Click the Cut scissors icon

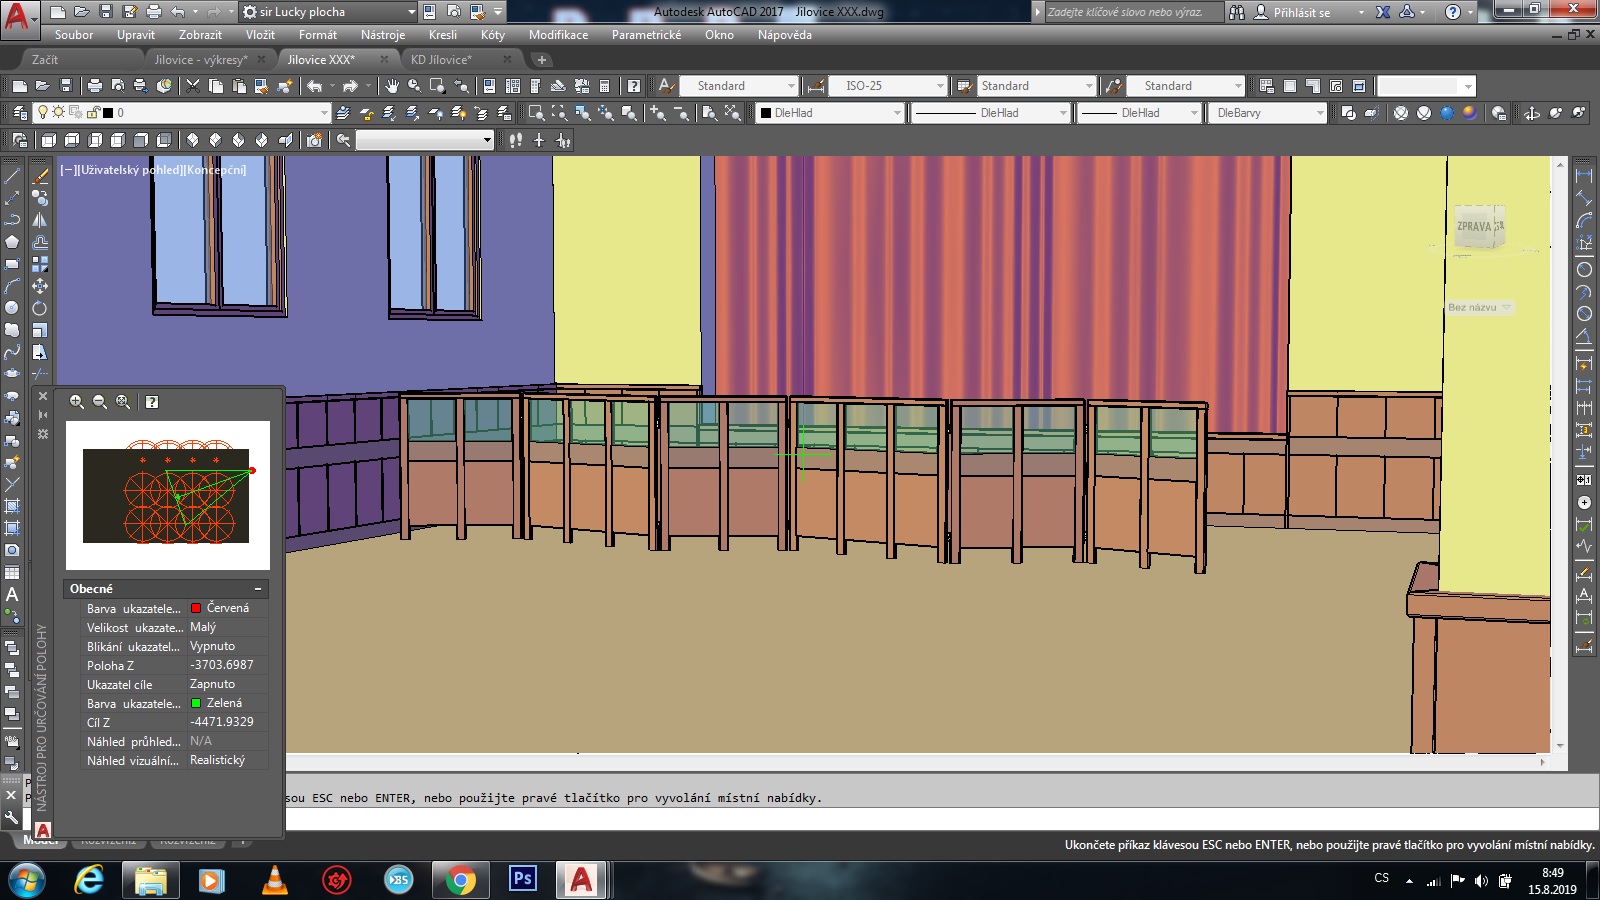193,86
